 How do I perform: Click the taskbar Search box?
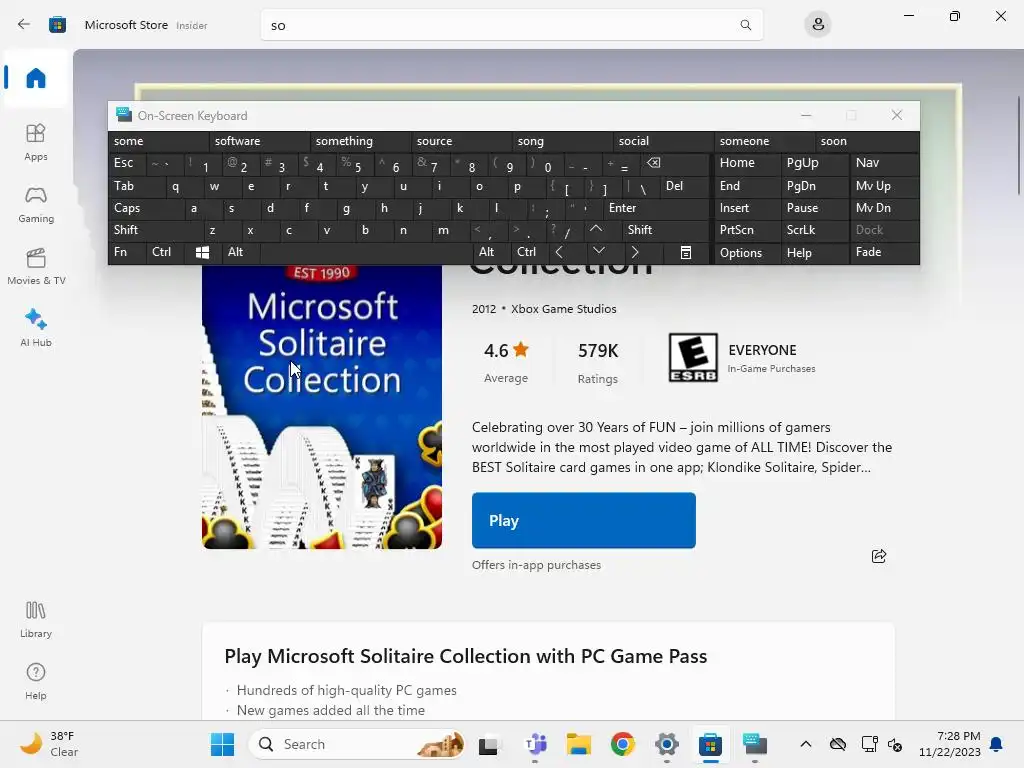point(358,744)
